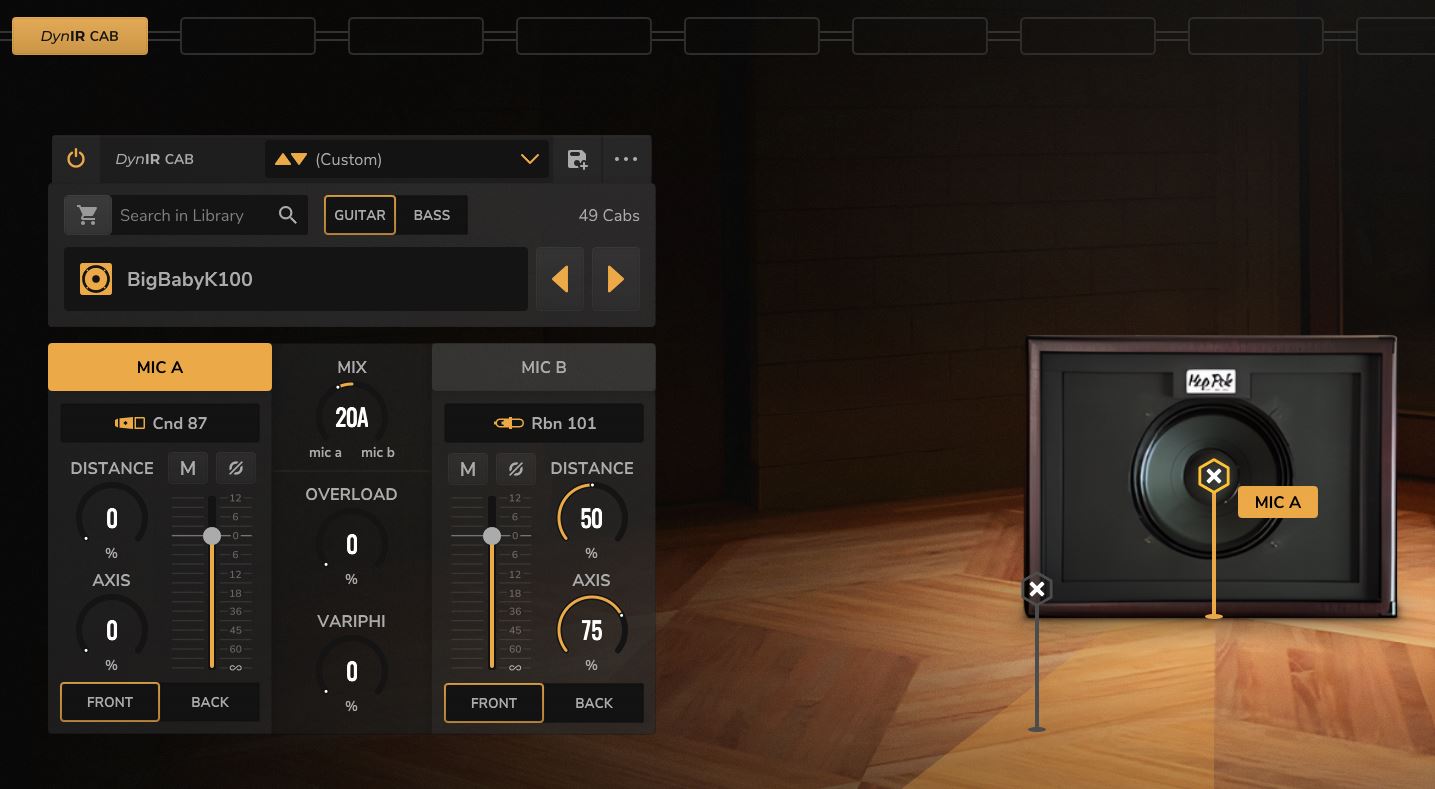Click the 'mic a' label under MIX
1435x789 pixels.
325,453
